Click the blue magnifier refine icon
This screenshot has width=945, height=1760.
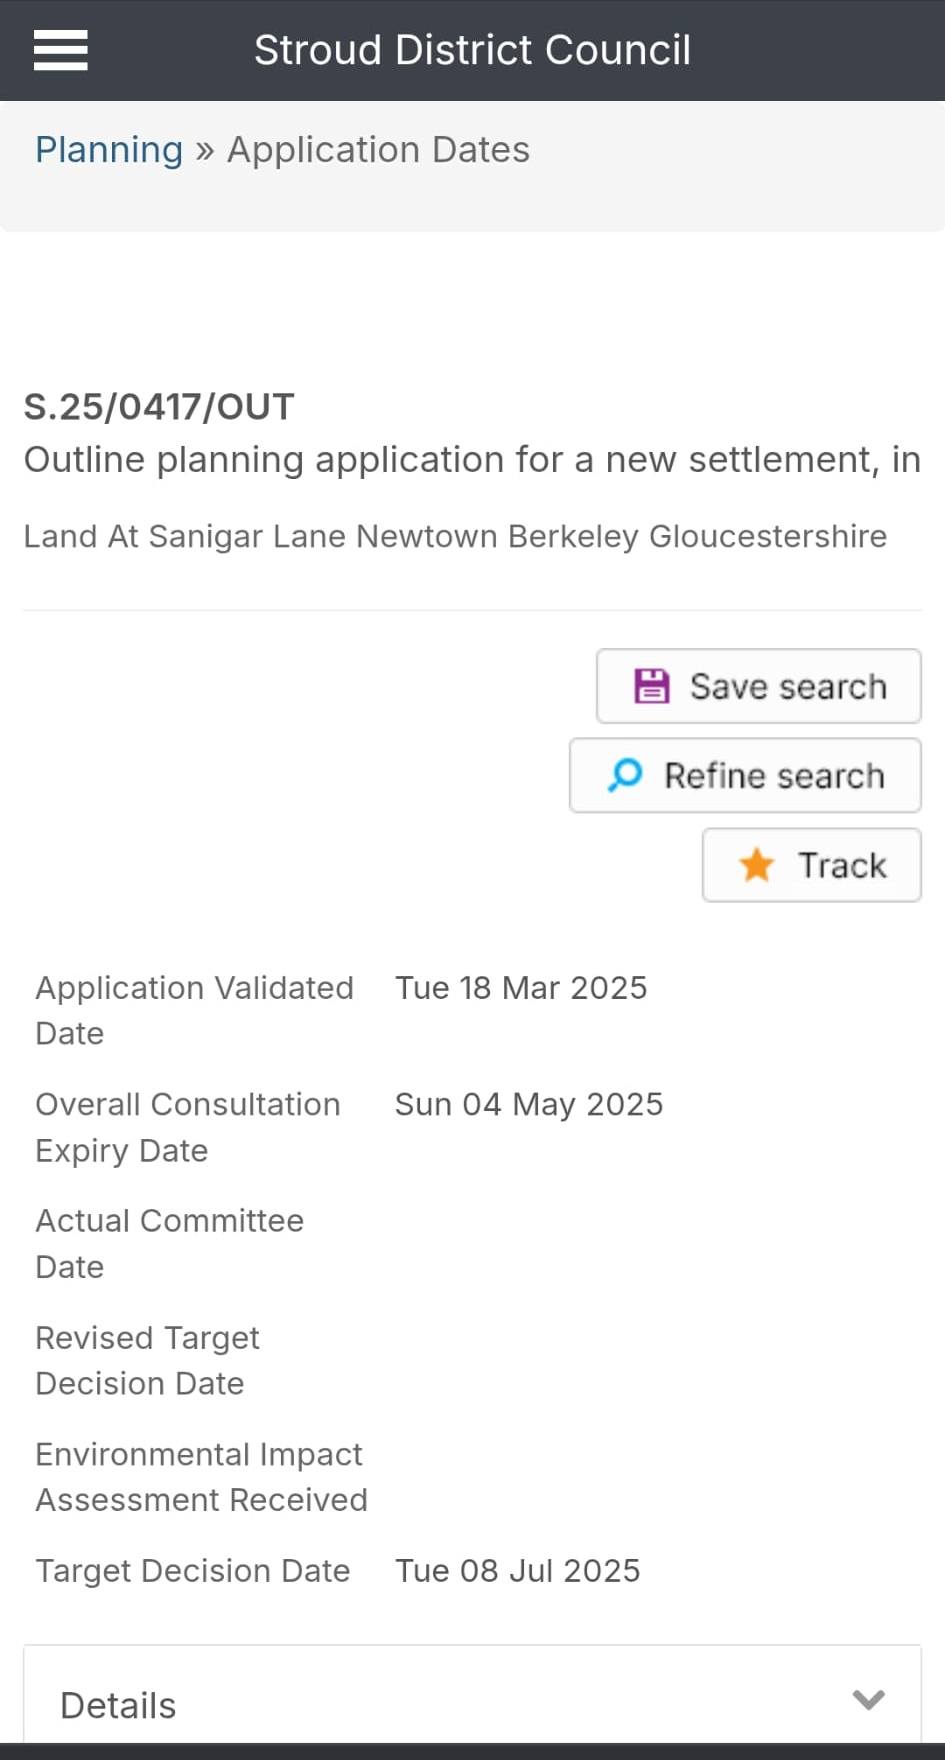point(625,775)
